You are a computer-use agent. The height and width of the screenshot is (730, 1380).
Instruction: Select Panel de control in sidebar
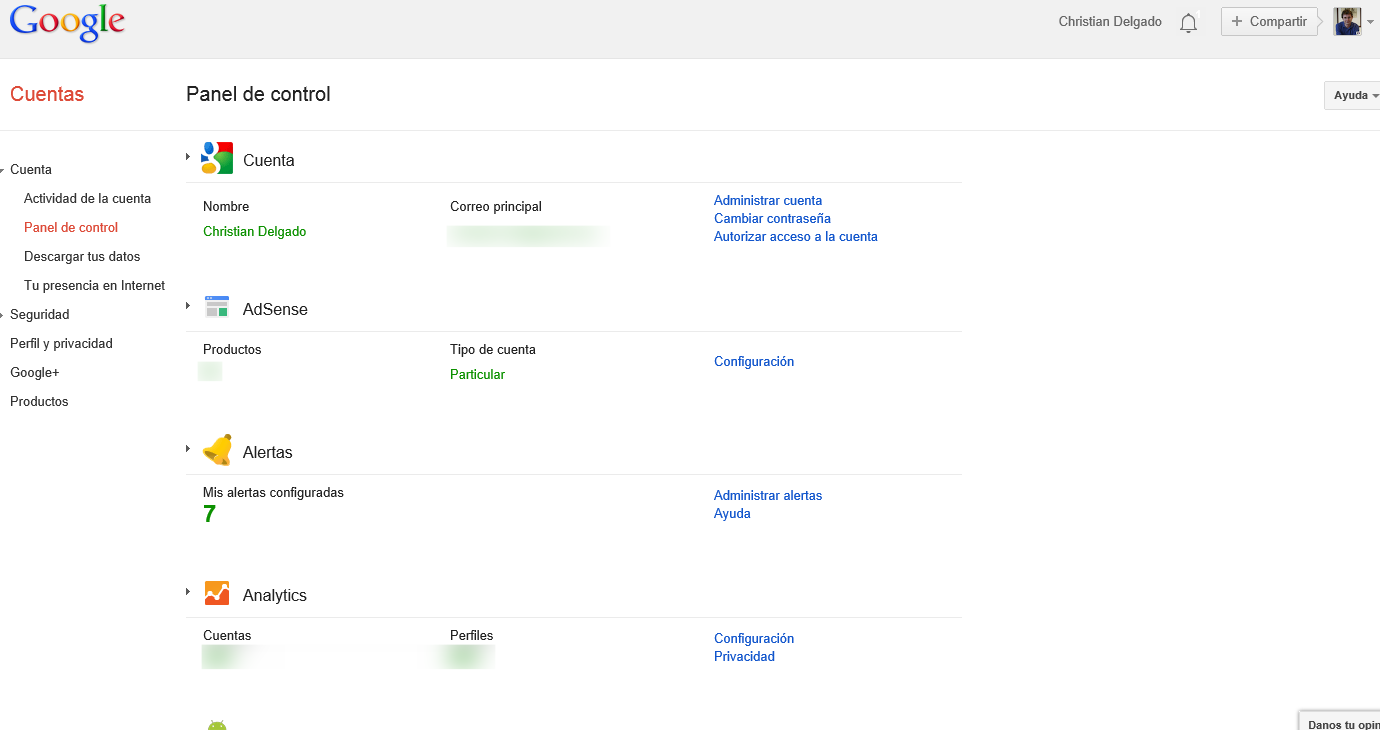pos(71,227)
